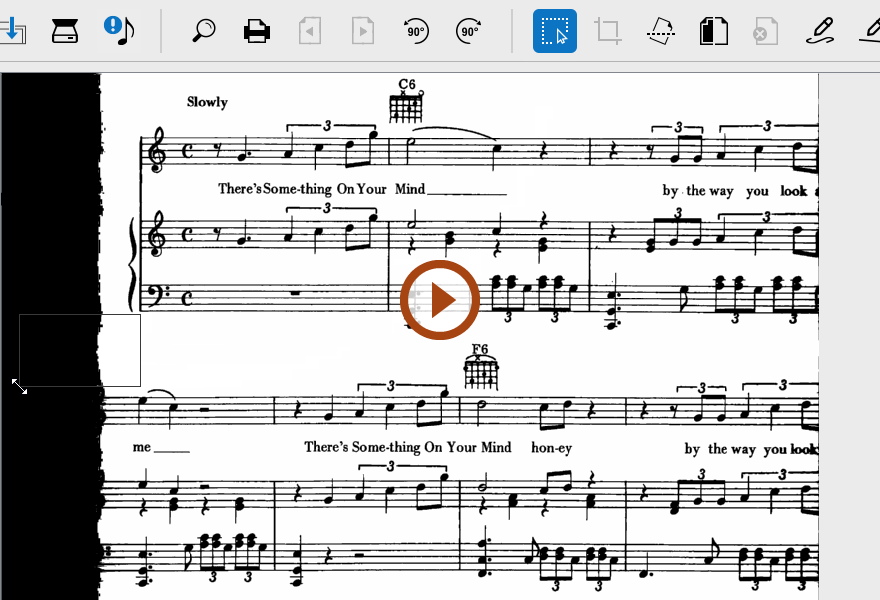
Task: Rotate the page 90° counterclockwise
Action: [x=416, y=31]
